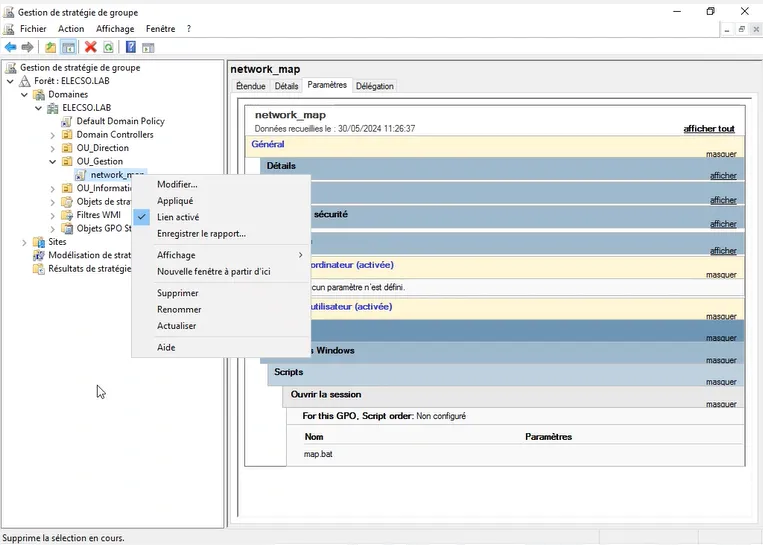This screenshot has width=763, height=545.
Task: Toggle the checked 'Lien activé' option
Action: pyautogui.click(x=178, y=217)
